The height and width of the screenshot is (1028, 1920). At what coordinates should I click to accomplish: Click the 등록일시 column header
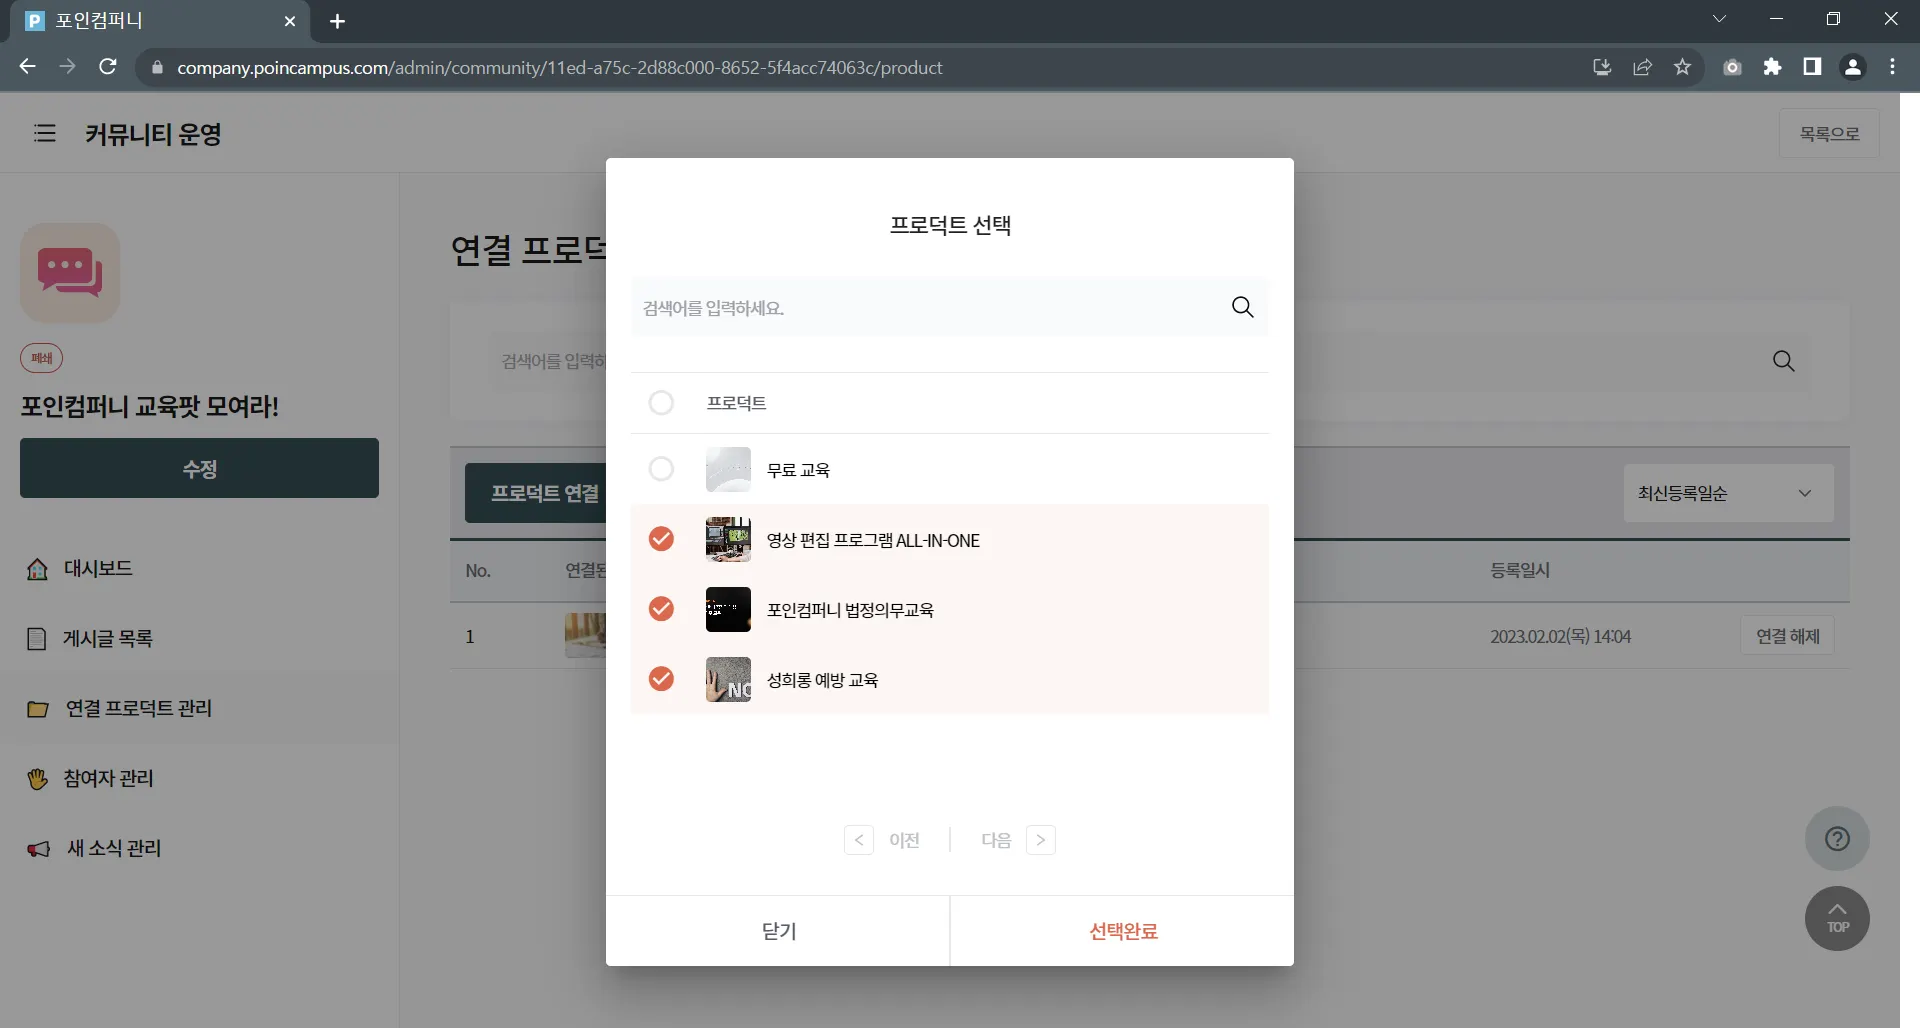click(x=1520, y=570)
